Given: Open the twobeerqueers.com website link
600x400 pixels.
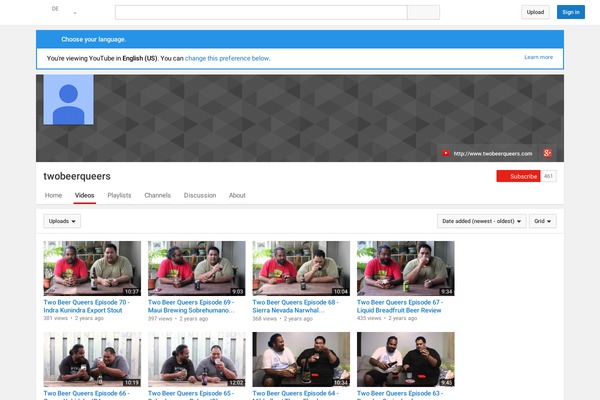Looking at the screenshot, I should [492, 153].
